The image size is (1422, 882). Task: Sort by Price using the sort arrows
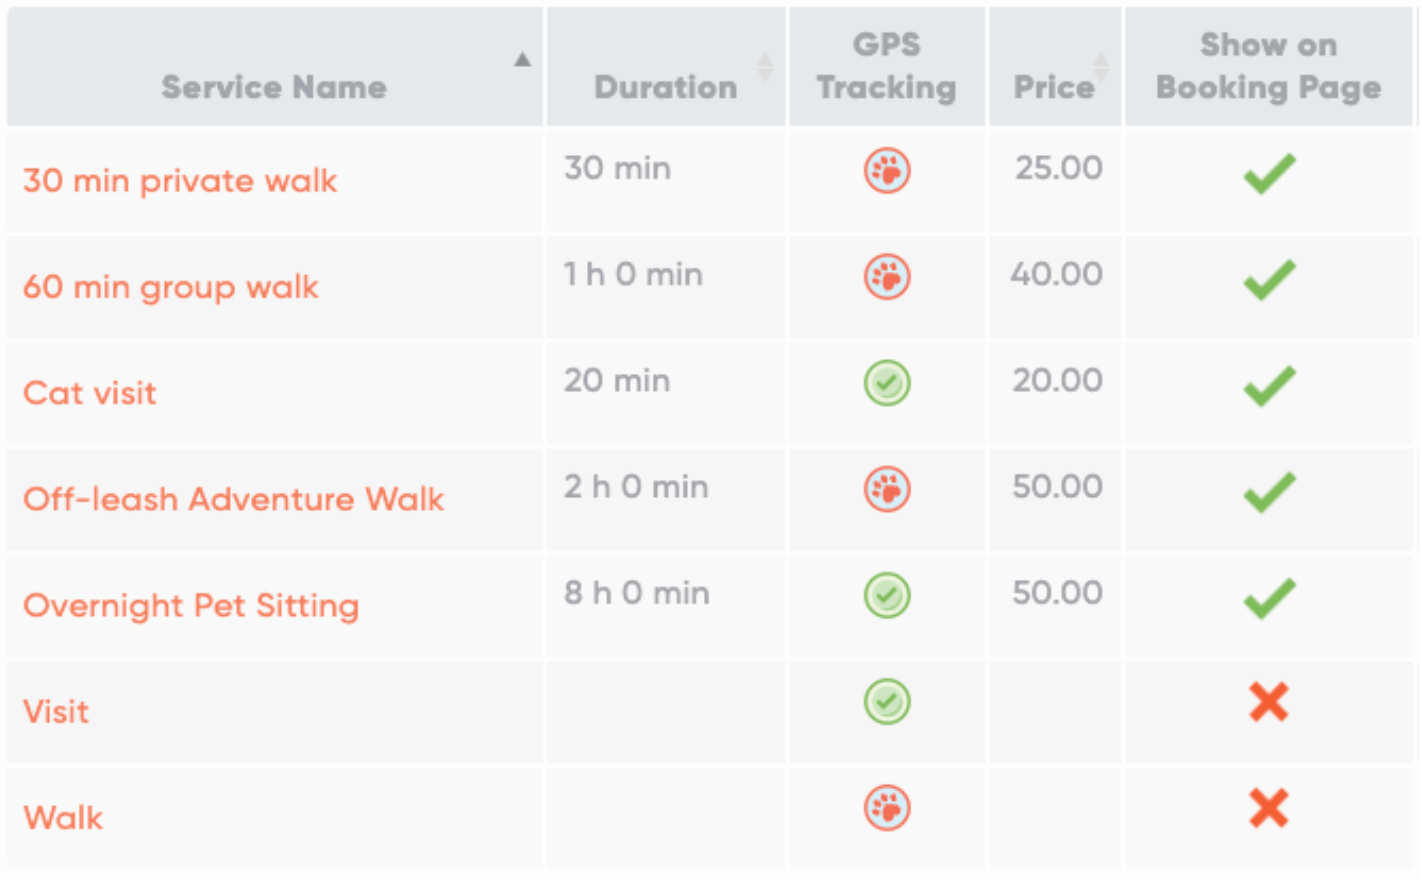(x=1101, y=68)
